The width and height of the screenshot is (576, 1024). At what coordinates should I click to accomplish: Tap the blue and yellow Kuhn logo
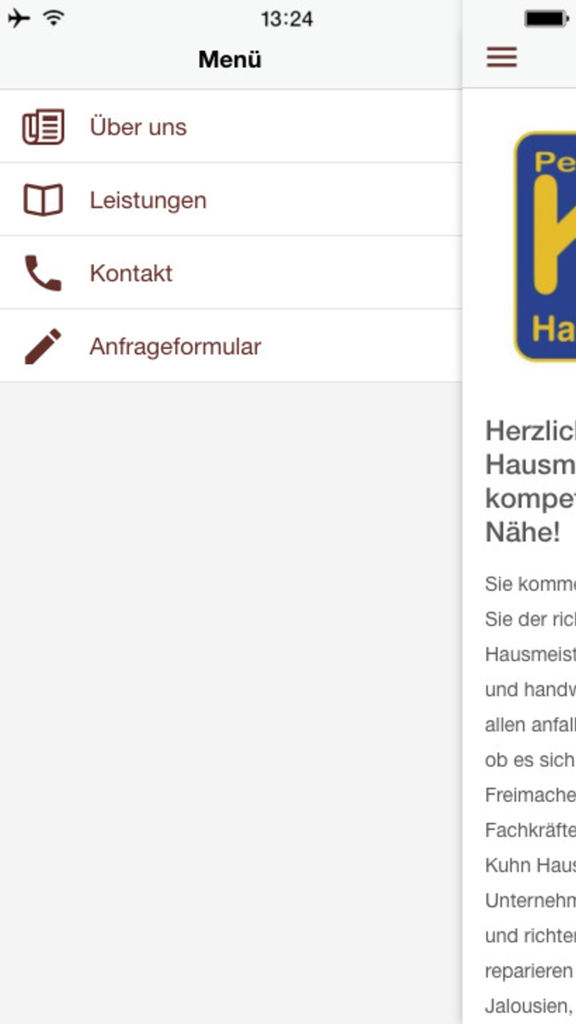[545, 246]
